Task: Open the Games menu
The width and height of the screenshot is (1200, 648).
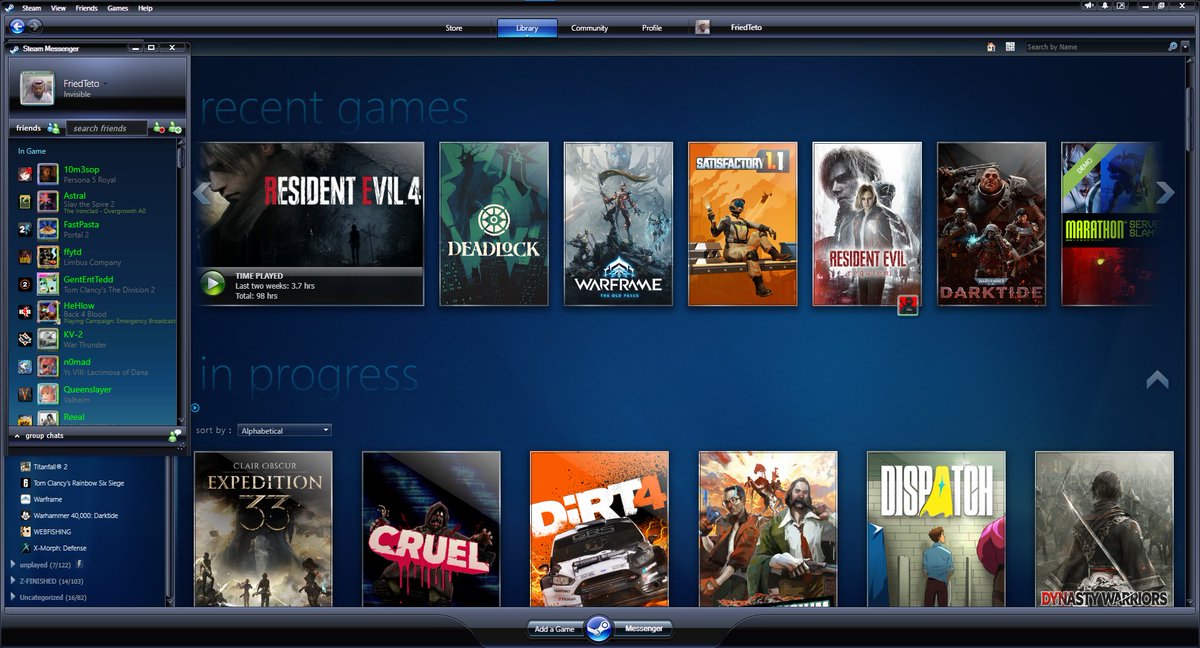Action: click(118, 7)
